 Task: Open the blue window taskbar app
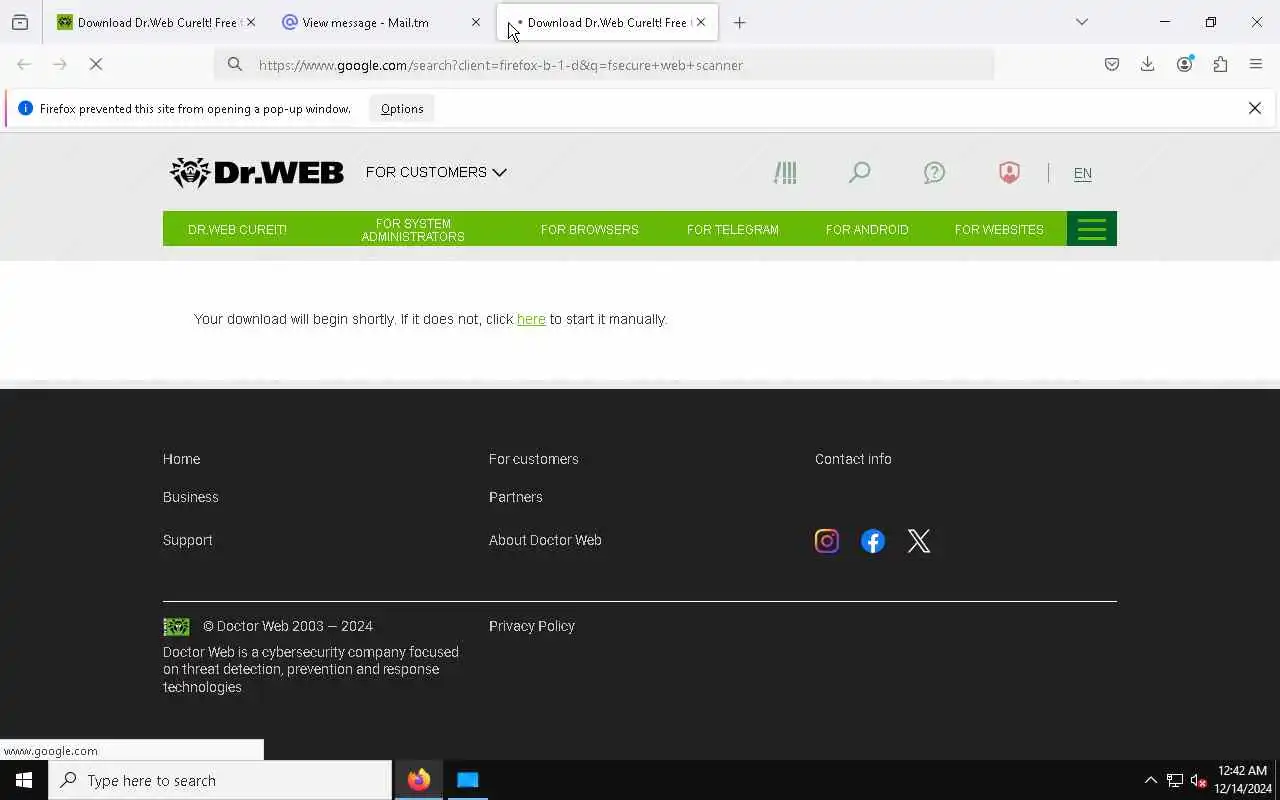[x=467, y=780]
